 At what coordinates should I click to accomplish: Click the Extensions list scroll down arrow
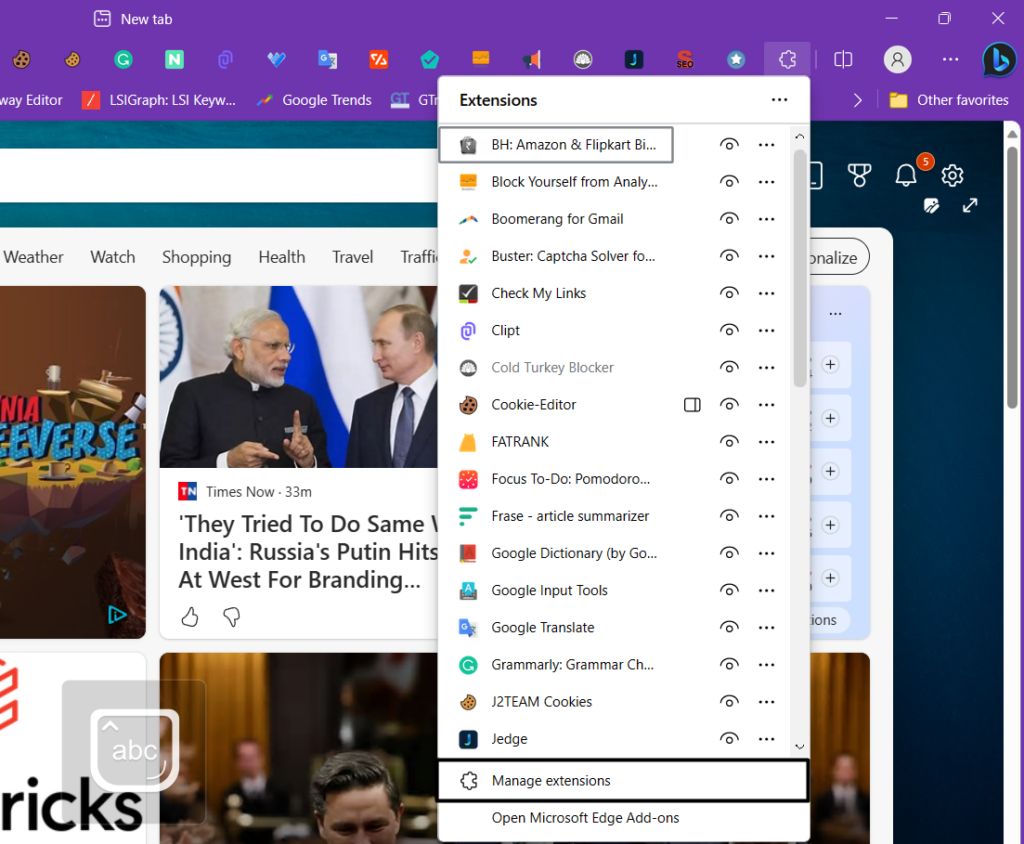(x=799, y=746)
